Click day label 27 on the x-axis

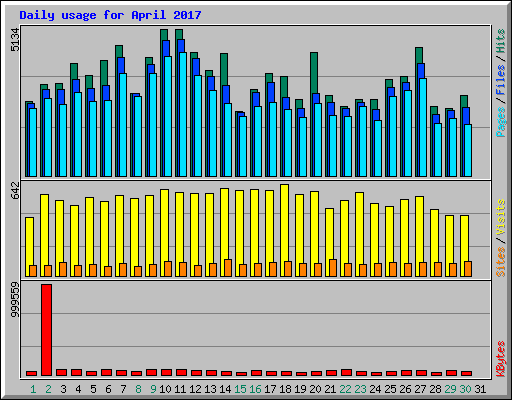click(x=420, y=389)
